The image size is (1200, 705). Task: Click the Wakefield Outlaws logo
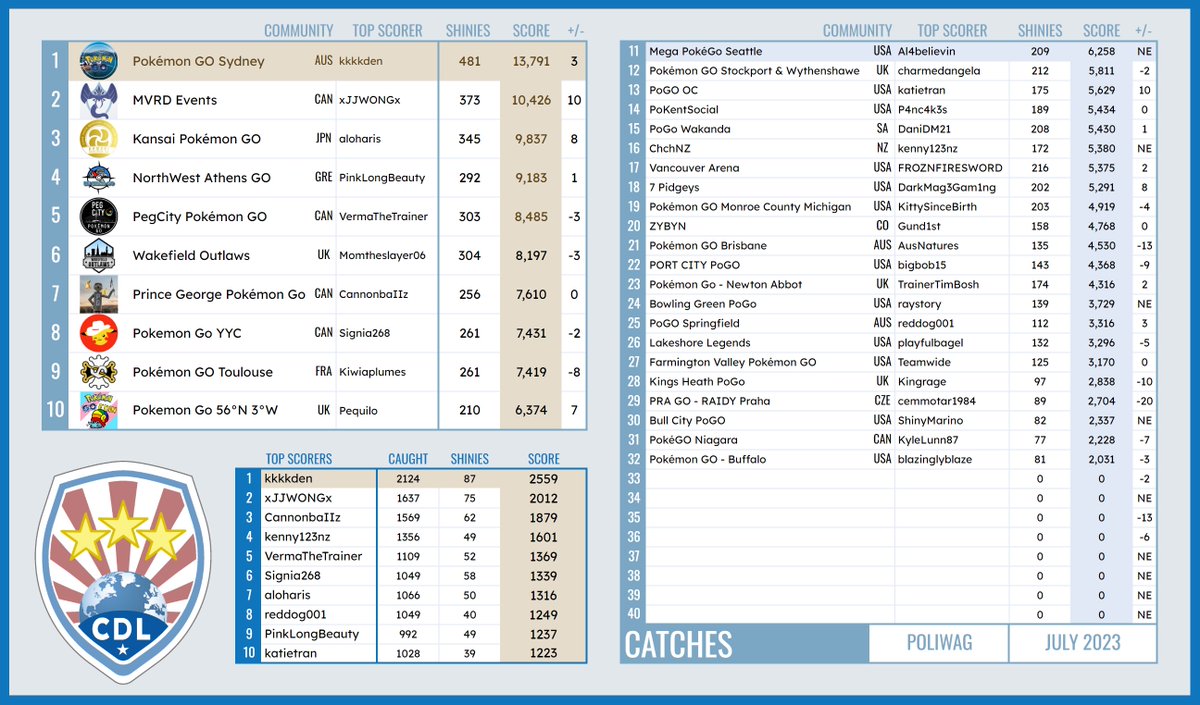pyautogui.click(x=98, y=255)
